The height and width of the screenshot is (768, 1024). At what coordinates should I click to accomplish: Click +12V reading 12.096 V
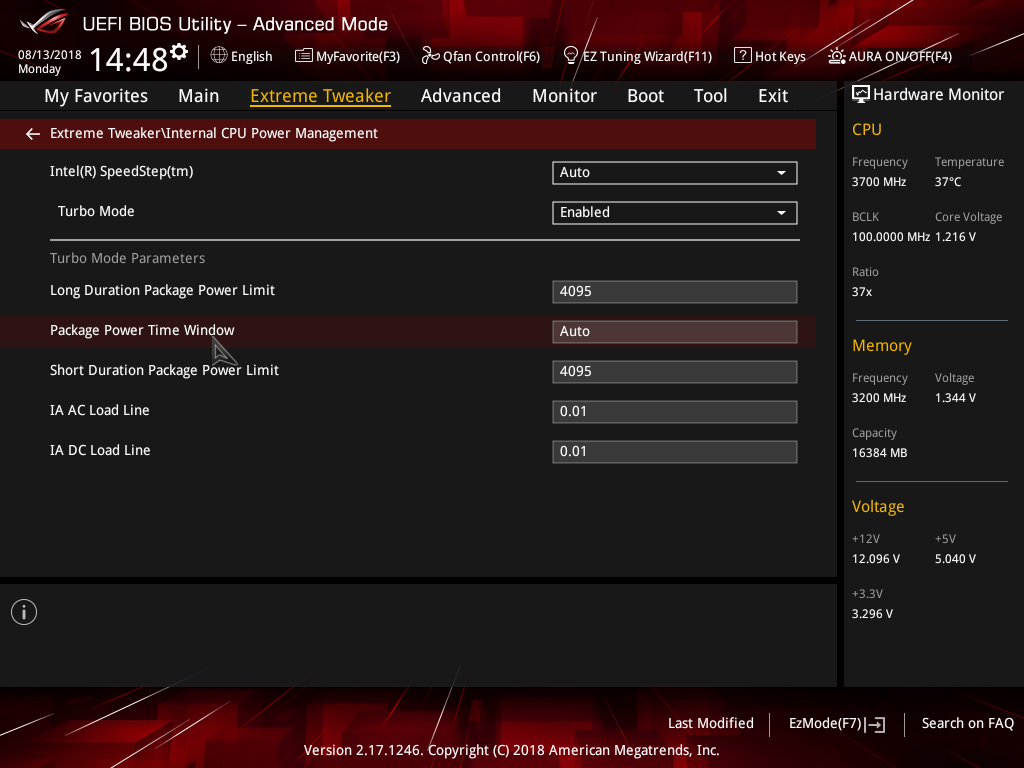tap(875, 559)
